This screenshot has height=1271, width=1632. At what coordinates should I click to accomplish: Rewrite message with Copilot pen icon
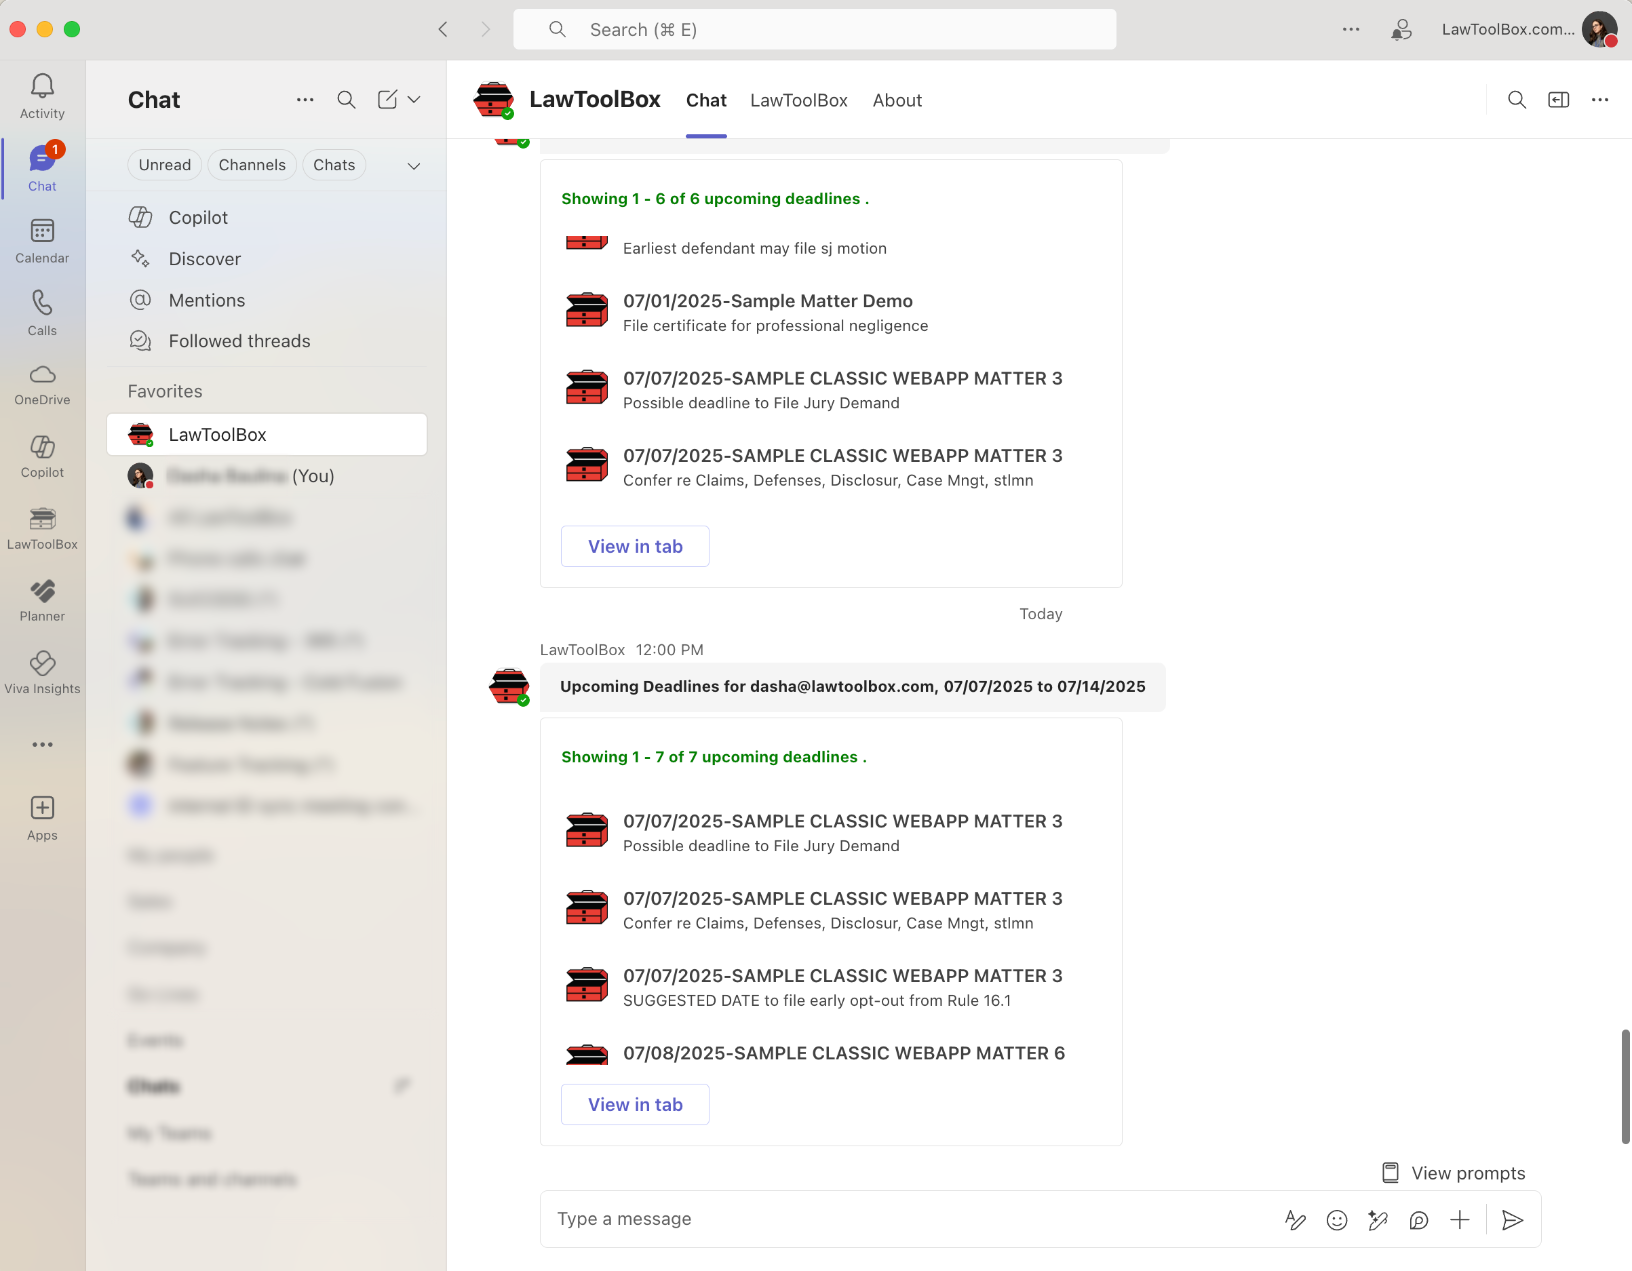(x=1378, y=1220)
